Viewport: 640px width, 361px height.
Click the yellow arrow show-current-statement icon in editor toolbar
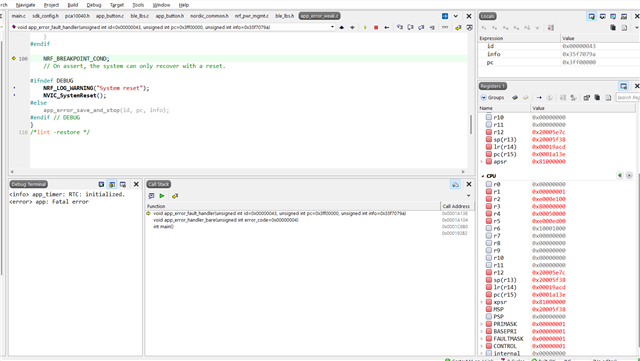click(458, 27)
